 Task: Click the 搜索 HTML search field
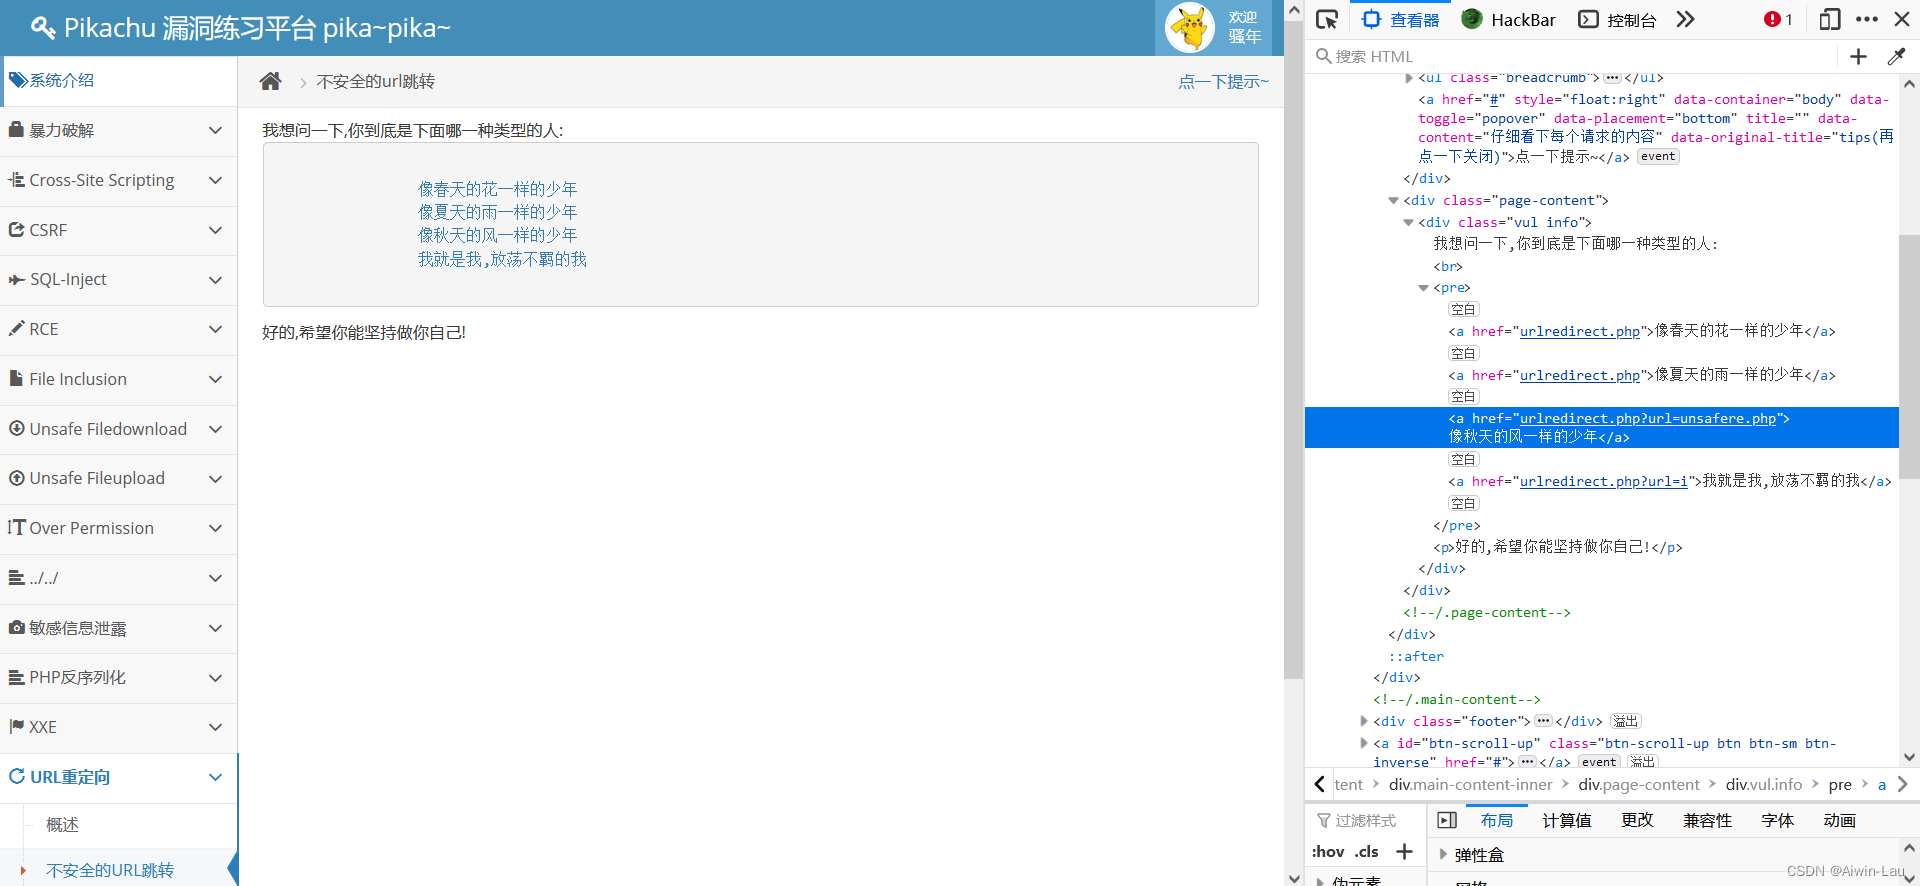1580,57
